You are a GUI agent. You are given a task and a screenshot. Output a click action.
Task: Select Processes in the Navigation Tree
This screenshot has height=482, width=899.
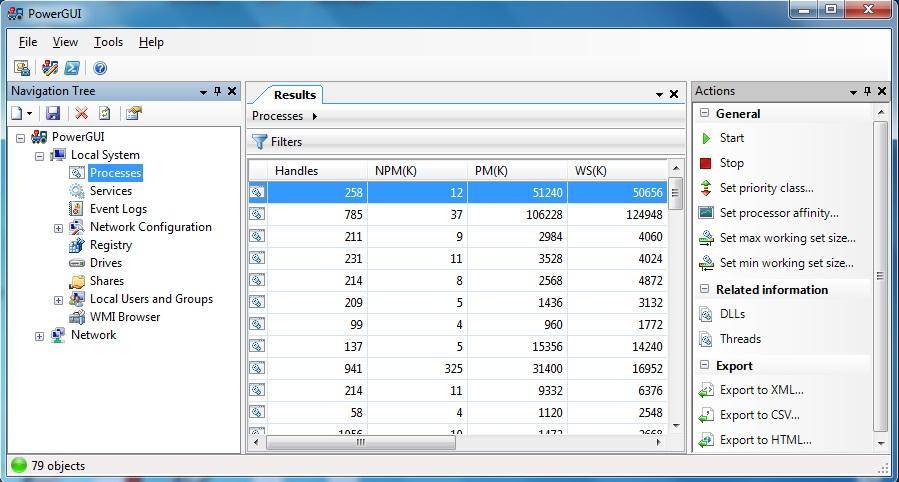(115, 173)
